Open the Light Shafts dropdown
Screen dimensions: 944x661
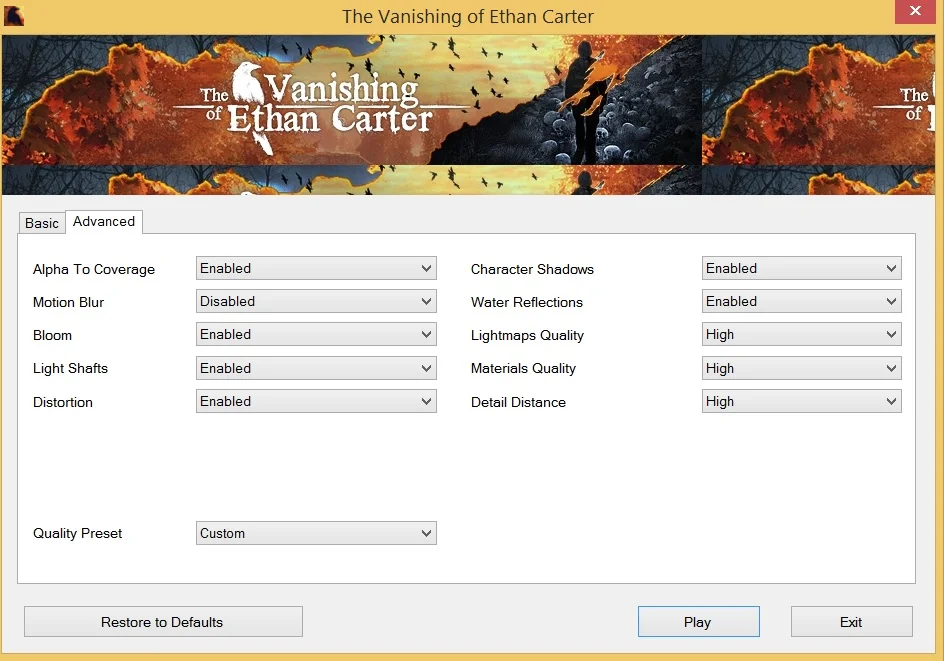tap(316, 368)
